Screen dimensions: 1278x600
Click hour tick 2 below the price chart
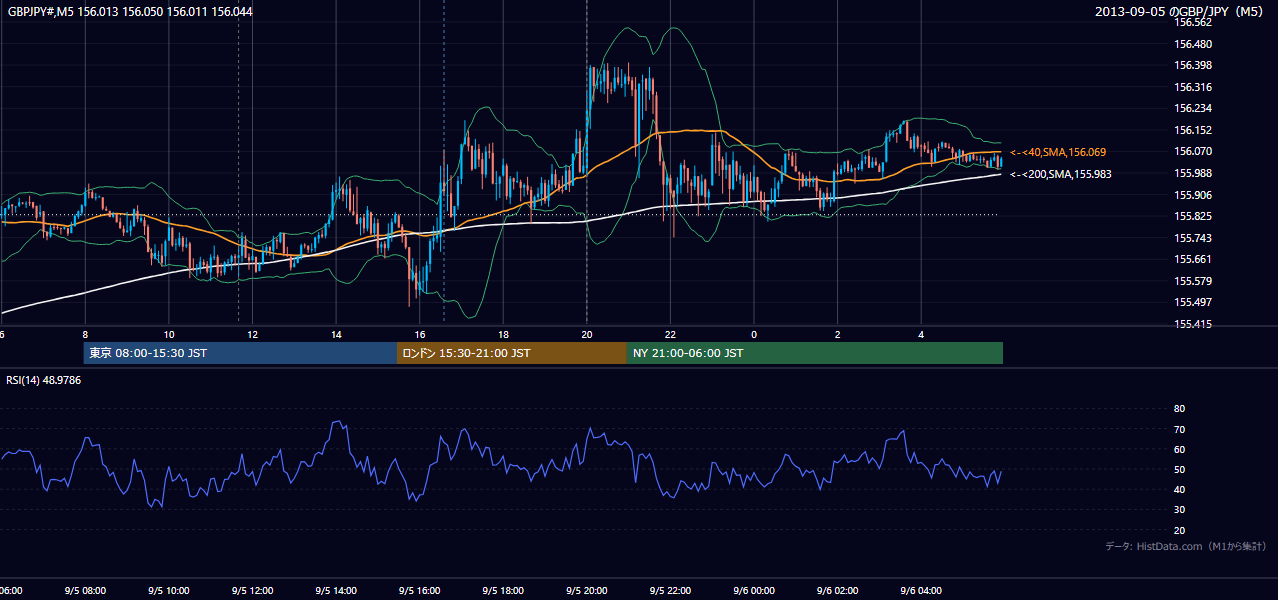click(x=837, y=334)
